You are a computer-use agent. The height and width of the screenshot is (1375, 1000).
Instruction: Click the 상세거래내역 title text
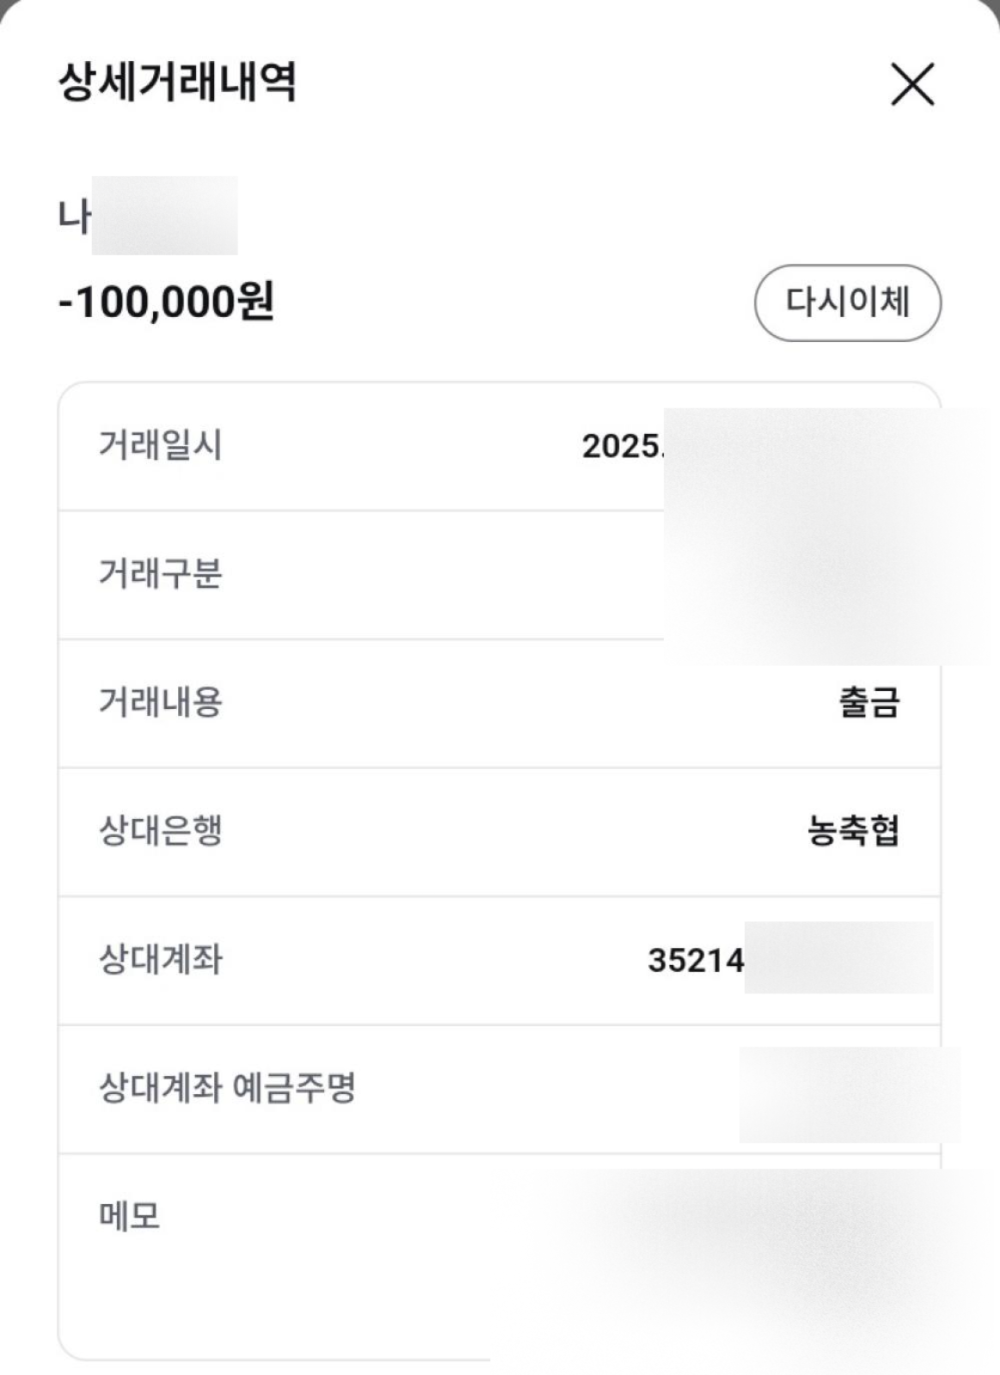click(x=177, y=82)
